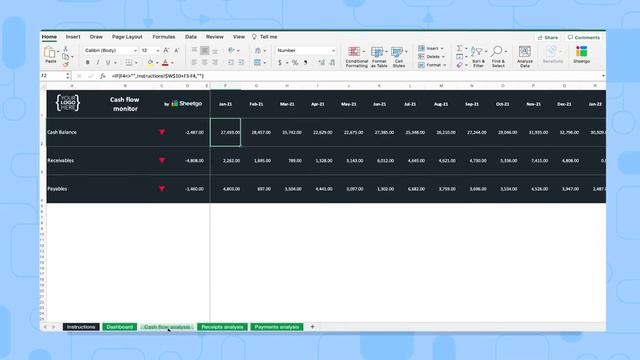Click the Cut scissors icon
The image size is (640, 360).
point(65,49)
